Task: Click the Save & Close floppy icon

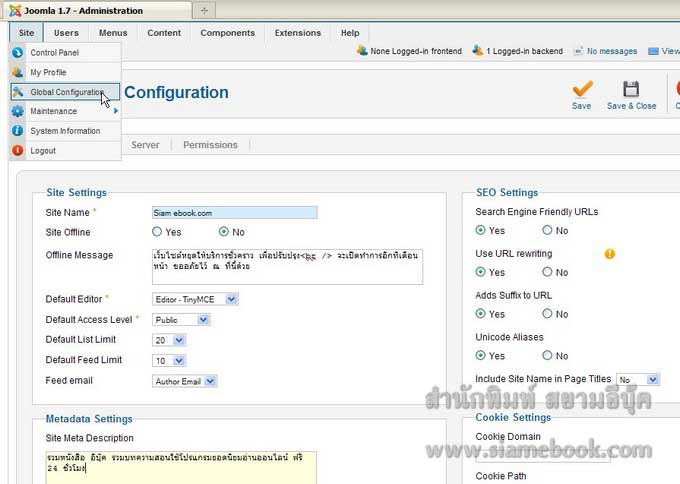Action: (631, 89)
